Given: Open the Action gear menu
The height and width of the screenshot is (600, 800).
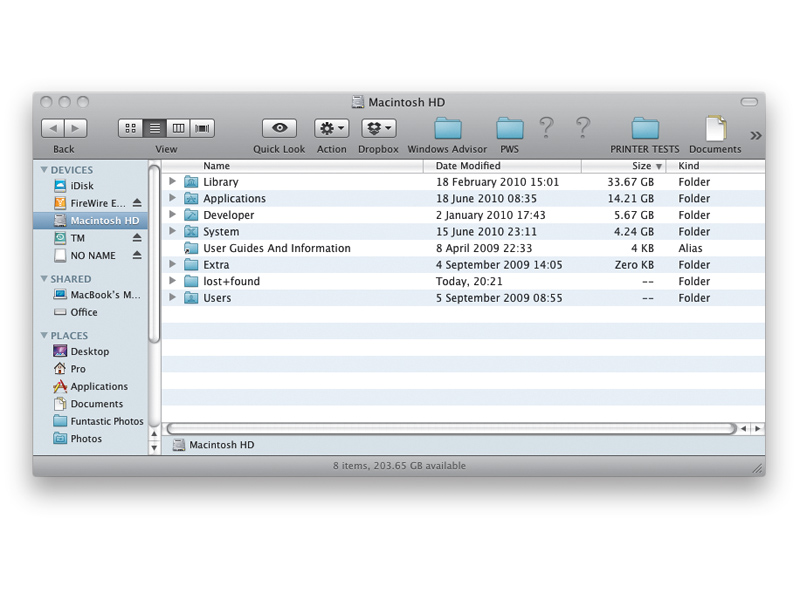Looking at the screenshot, I should coord(332,128).
